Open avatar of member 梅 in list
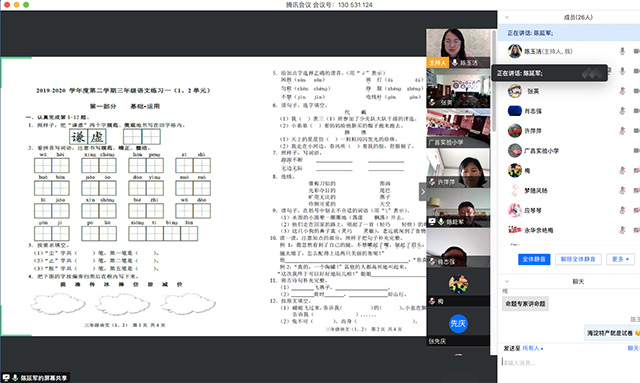This screenshot has height=383, width=640. coord(515,170)
